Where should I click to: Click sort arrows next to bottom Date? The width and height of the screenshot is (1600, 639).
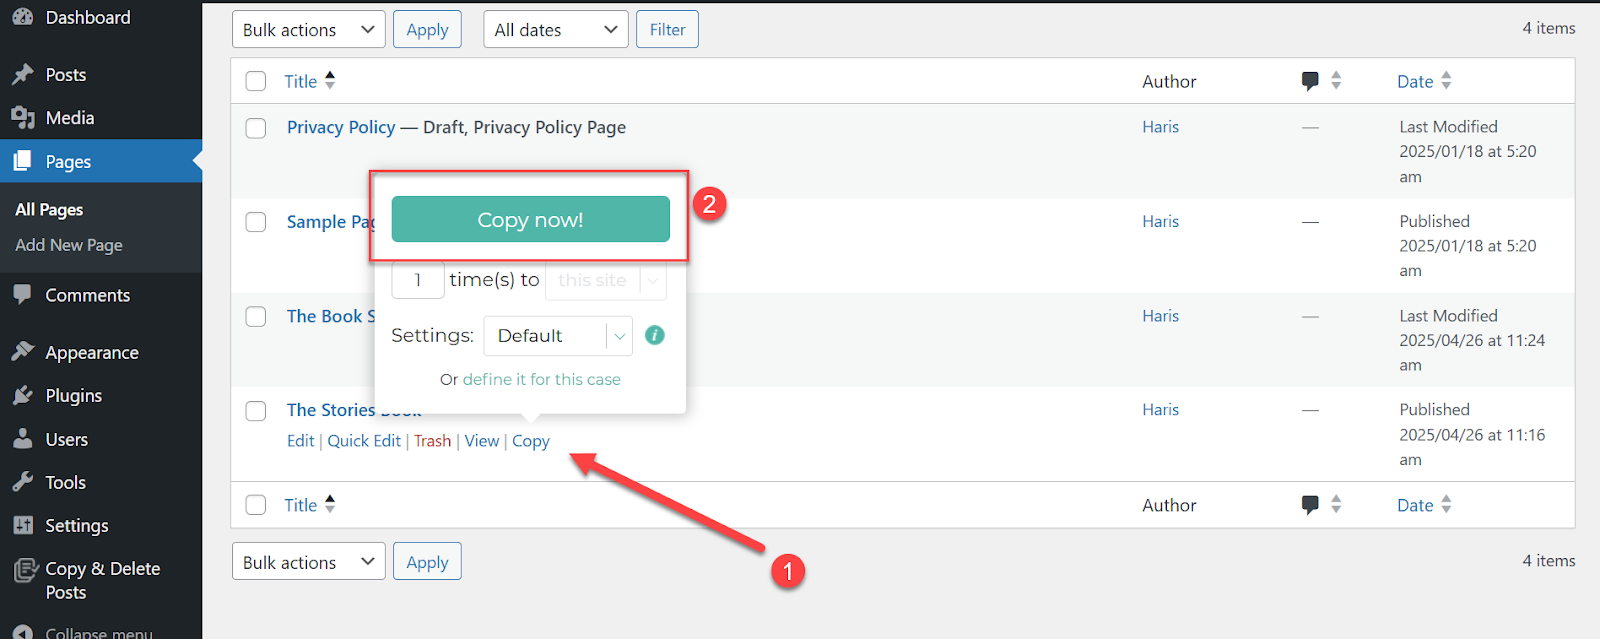coord(1446,505)
